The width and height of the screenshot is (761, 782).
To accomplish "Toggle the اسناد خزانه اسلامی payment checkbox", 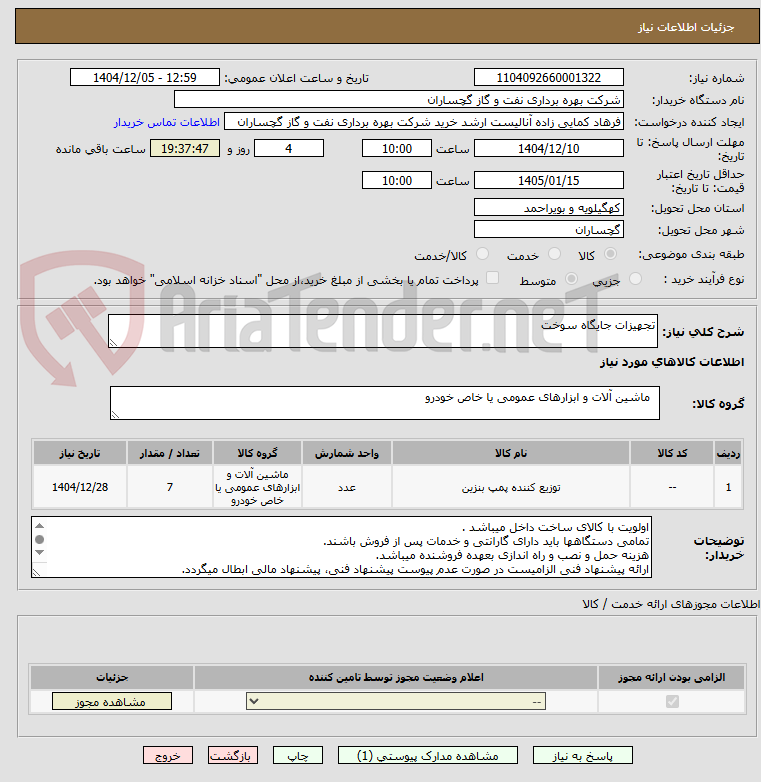I will click(x=492, y=278).
